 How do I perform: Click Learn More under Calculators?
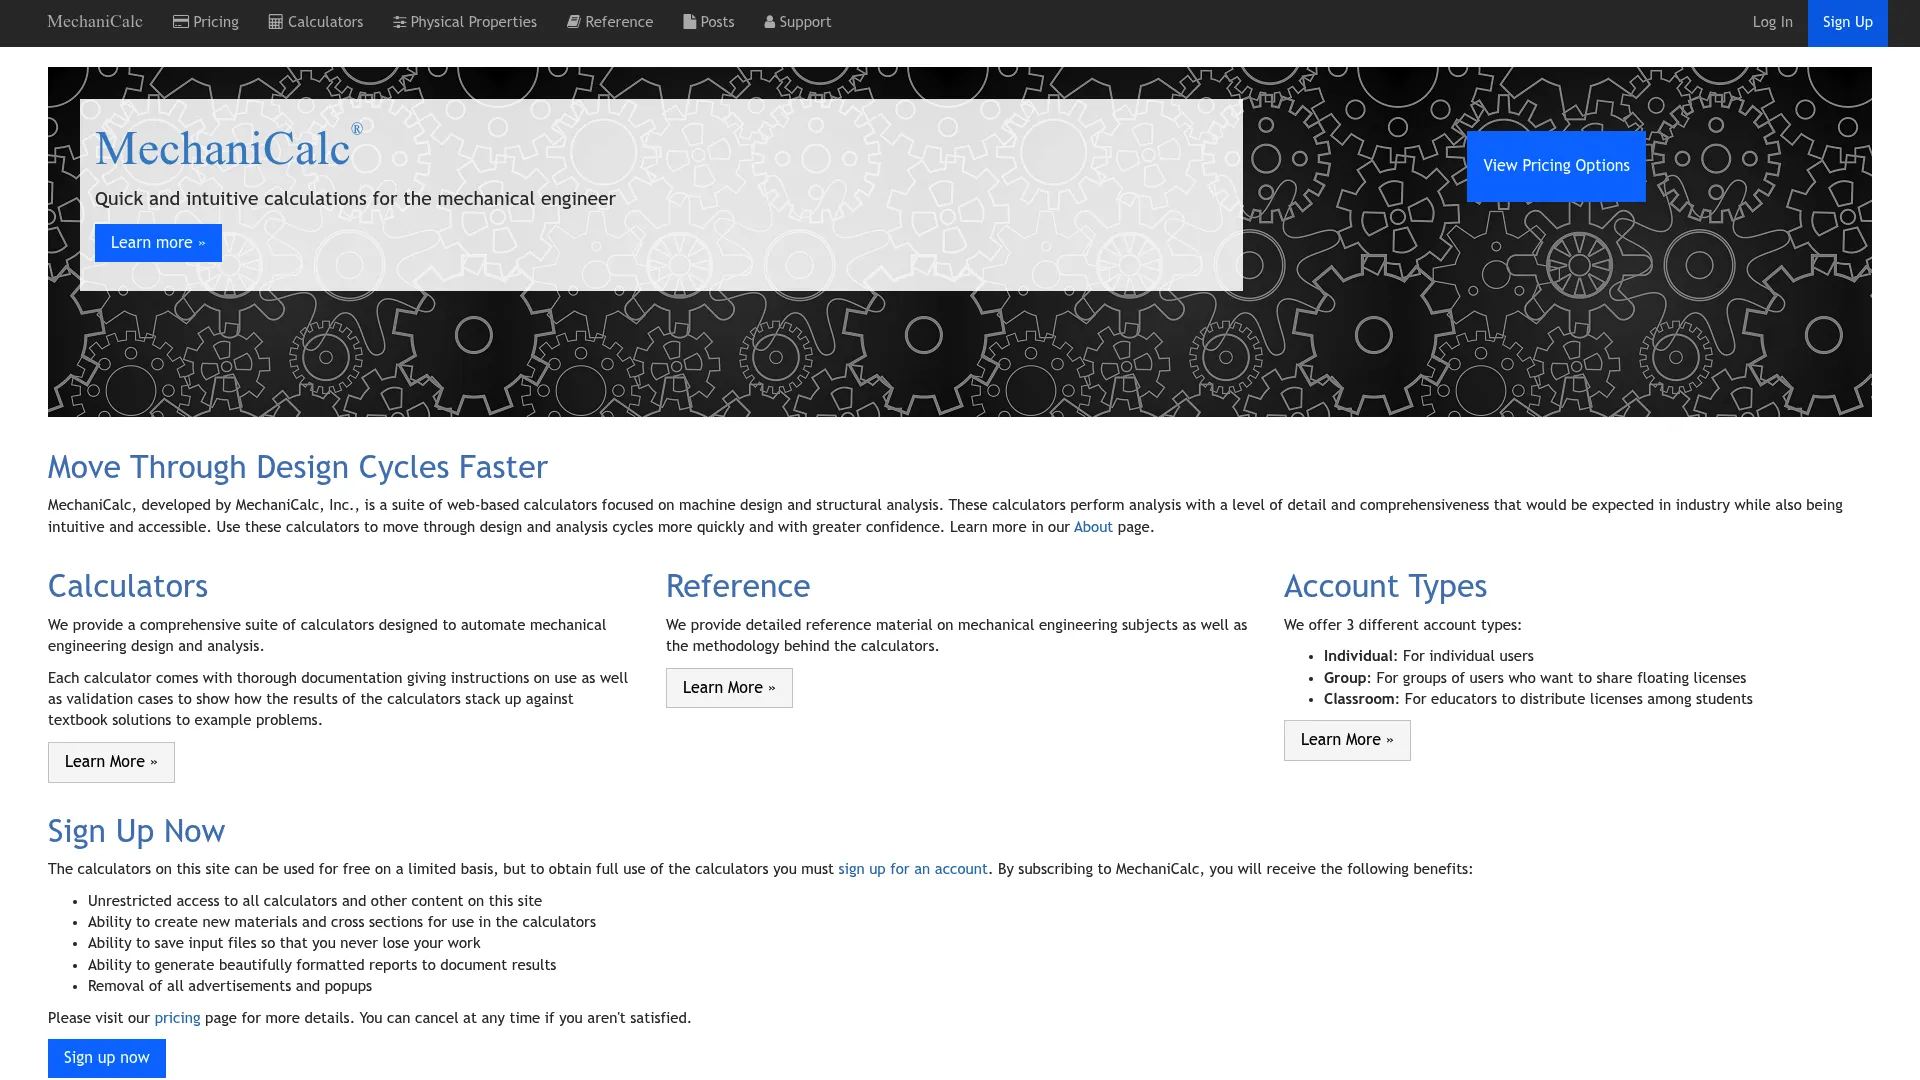pos(111,762)
